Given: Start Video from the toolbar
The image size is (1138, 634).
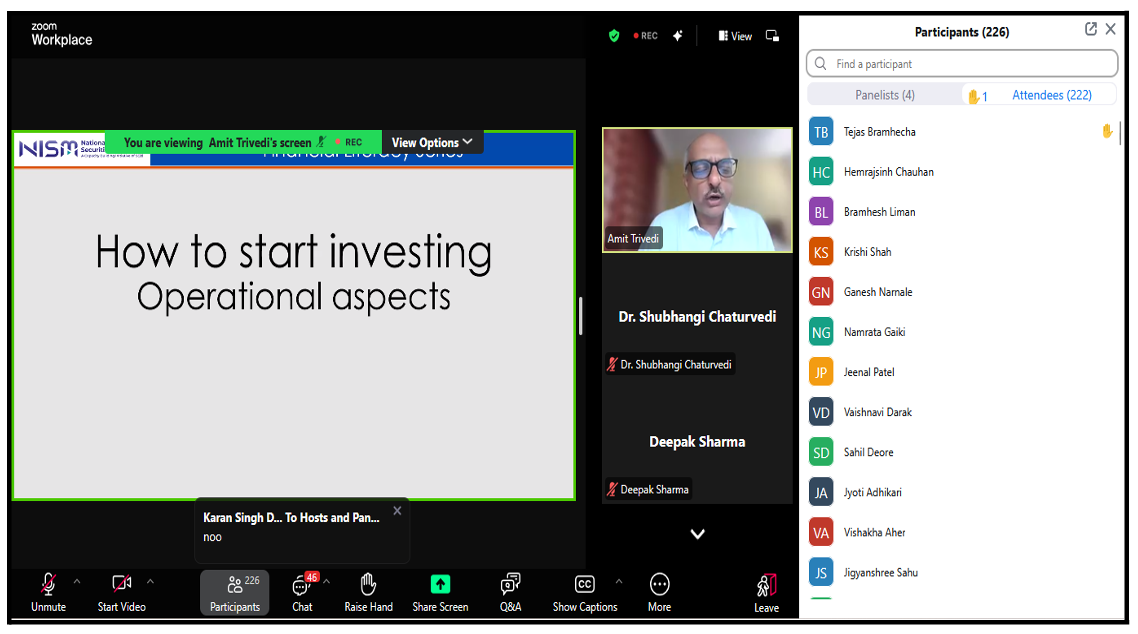Looking at the screenshot, I should tap(122, 592).
